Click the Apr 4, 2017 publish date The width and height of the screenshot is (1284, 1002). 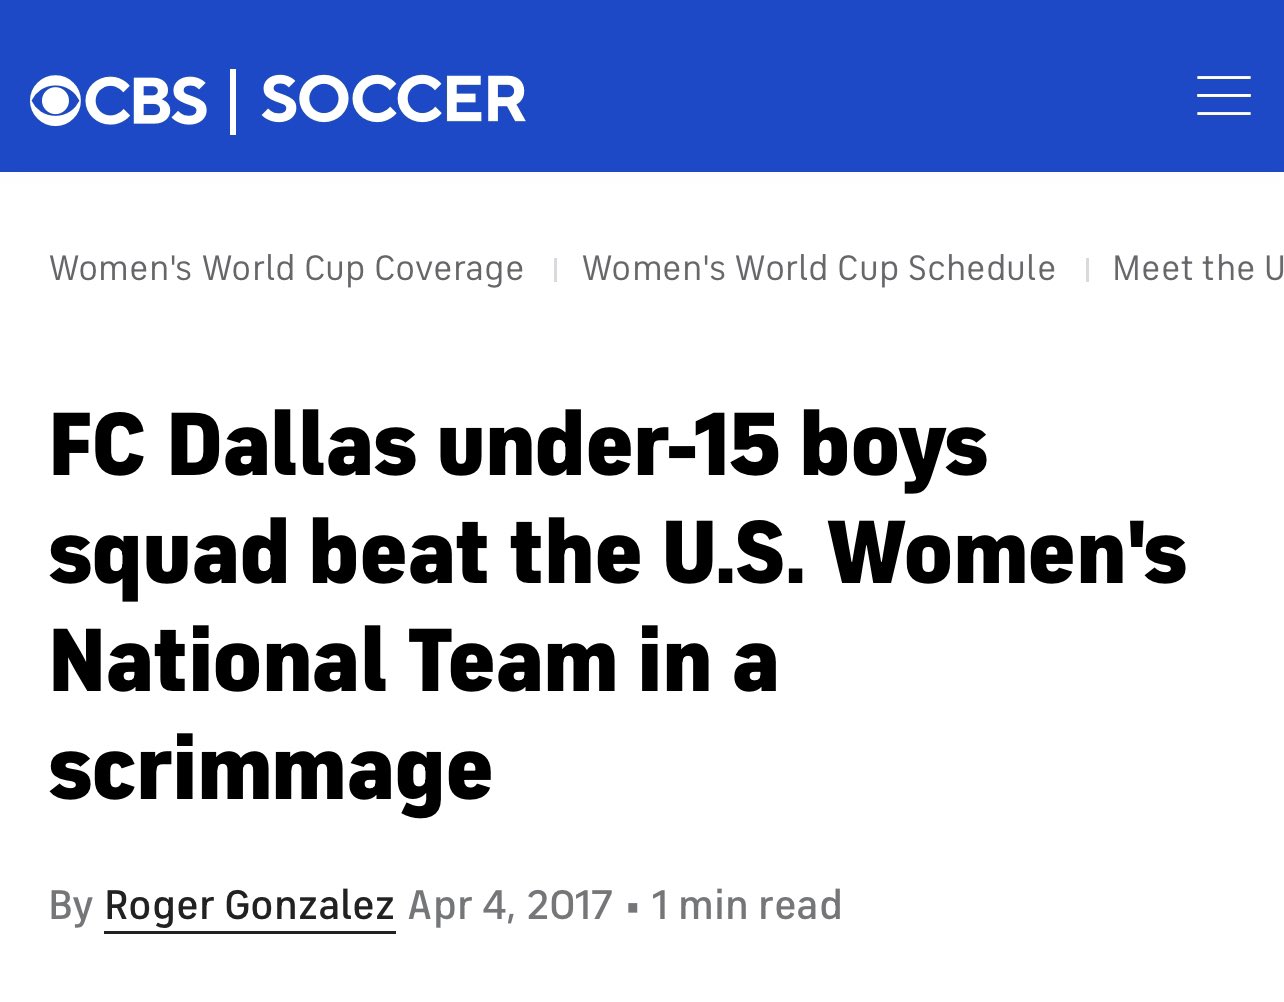point(510,905)
